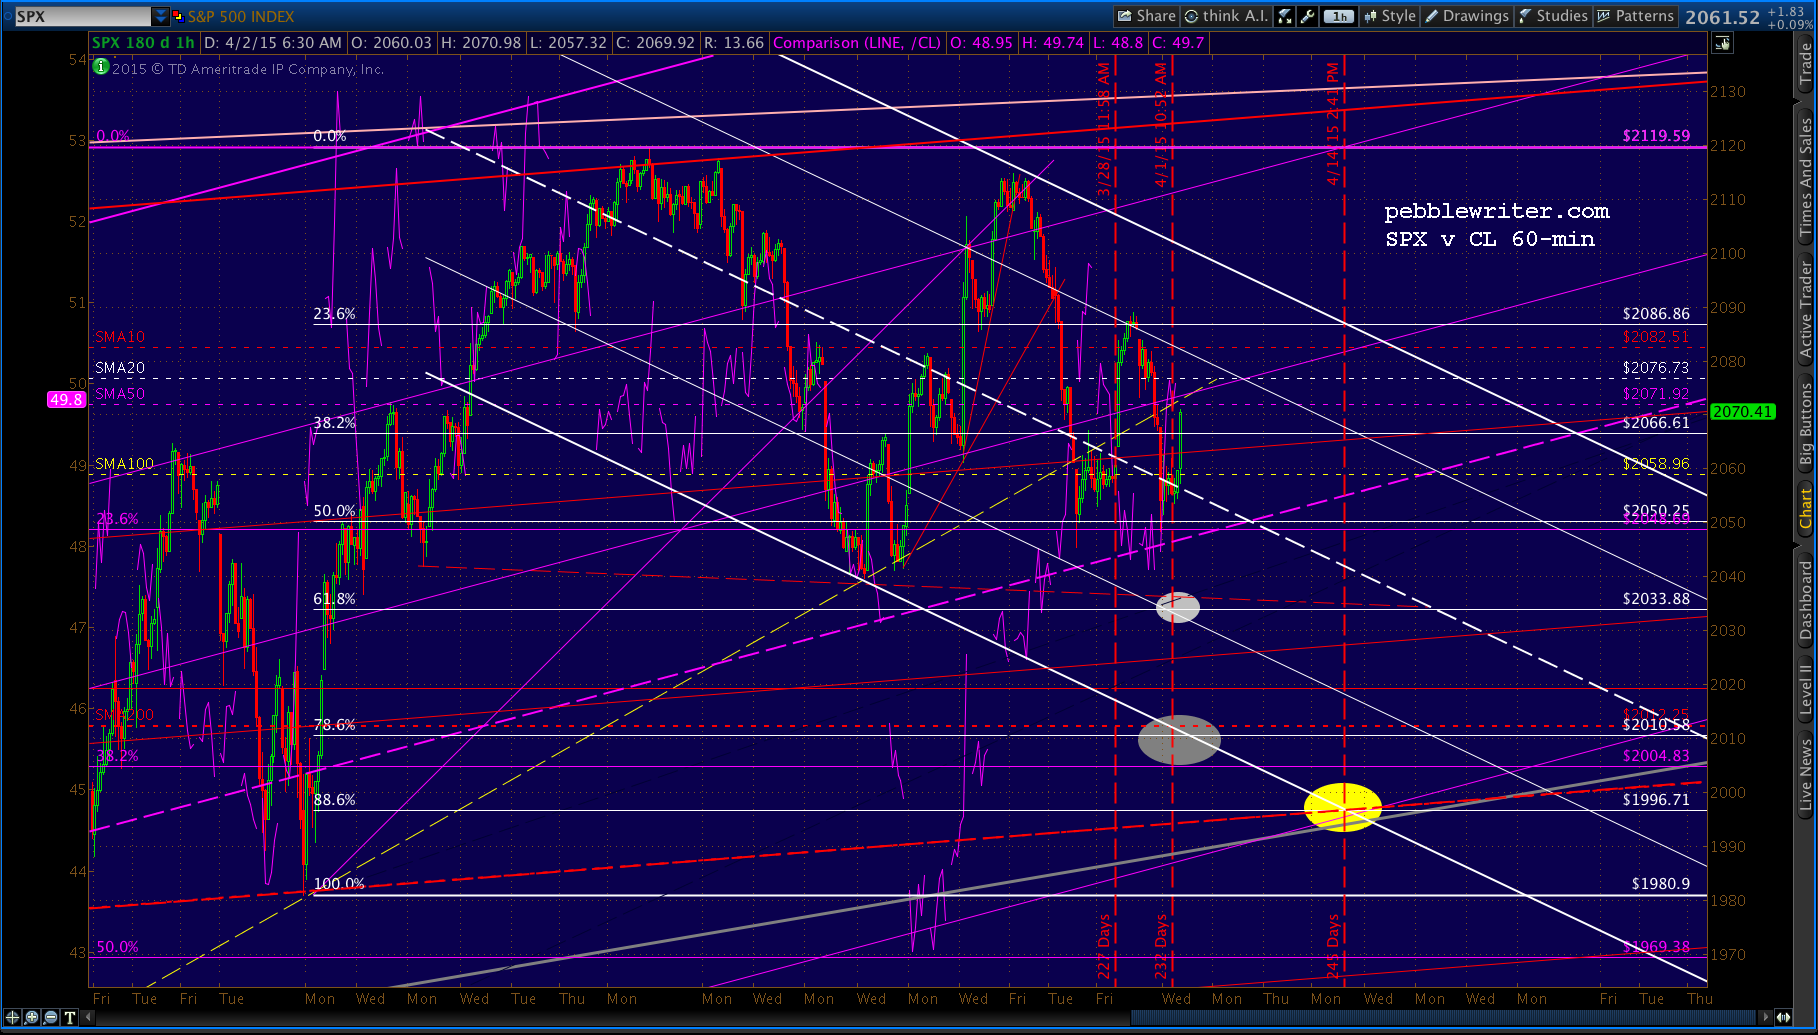Click the scroll right arrow

tap(1765, 1017)
